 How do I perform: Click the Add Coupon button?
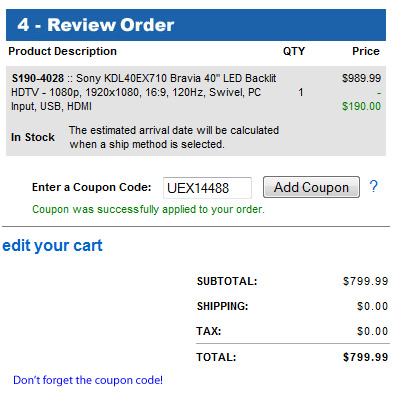coord(311,187)
